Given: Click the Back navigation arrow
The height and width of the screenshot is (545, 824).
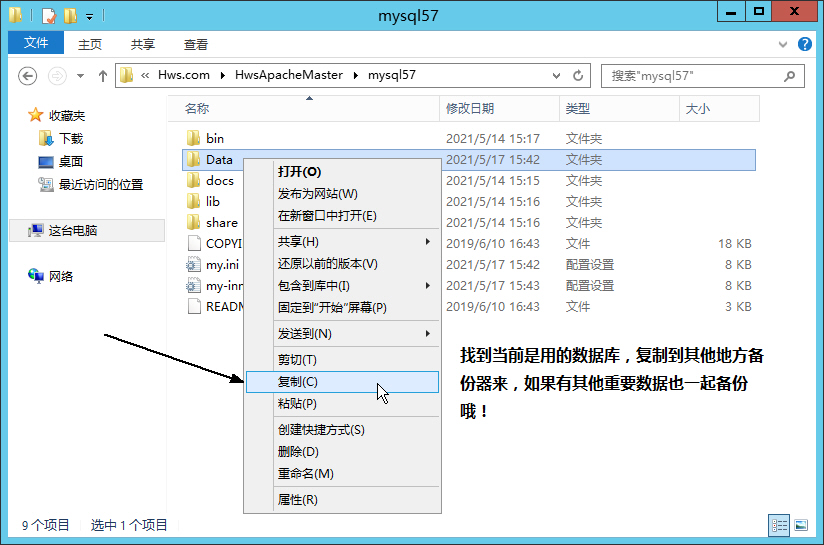Looking at the screenshot, I should pos(28,76).
